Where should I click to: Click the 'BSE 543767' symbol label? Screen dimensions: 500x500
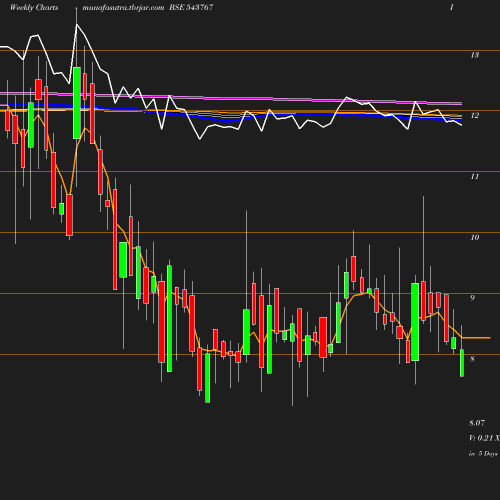(x=191, y=7)
